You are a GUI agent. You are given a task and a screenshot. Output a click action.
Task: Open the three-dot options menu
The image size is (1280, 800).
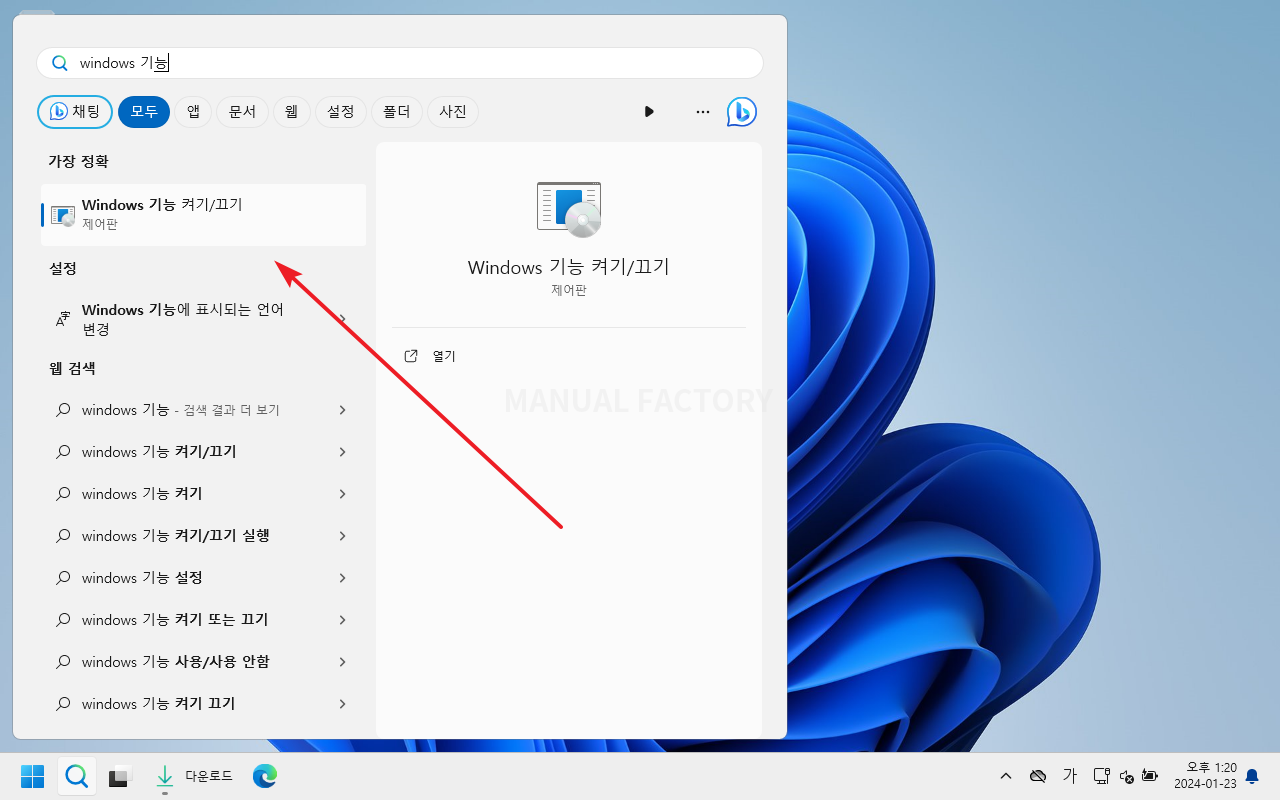tap(703, 112)
